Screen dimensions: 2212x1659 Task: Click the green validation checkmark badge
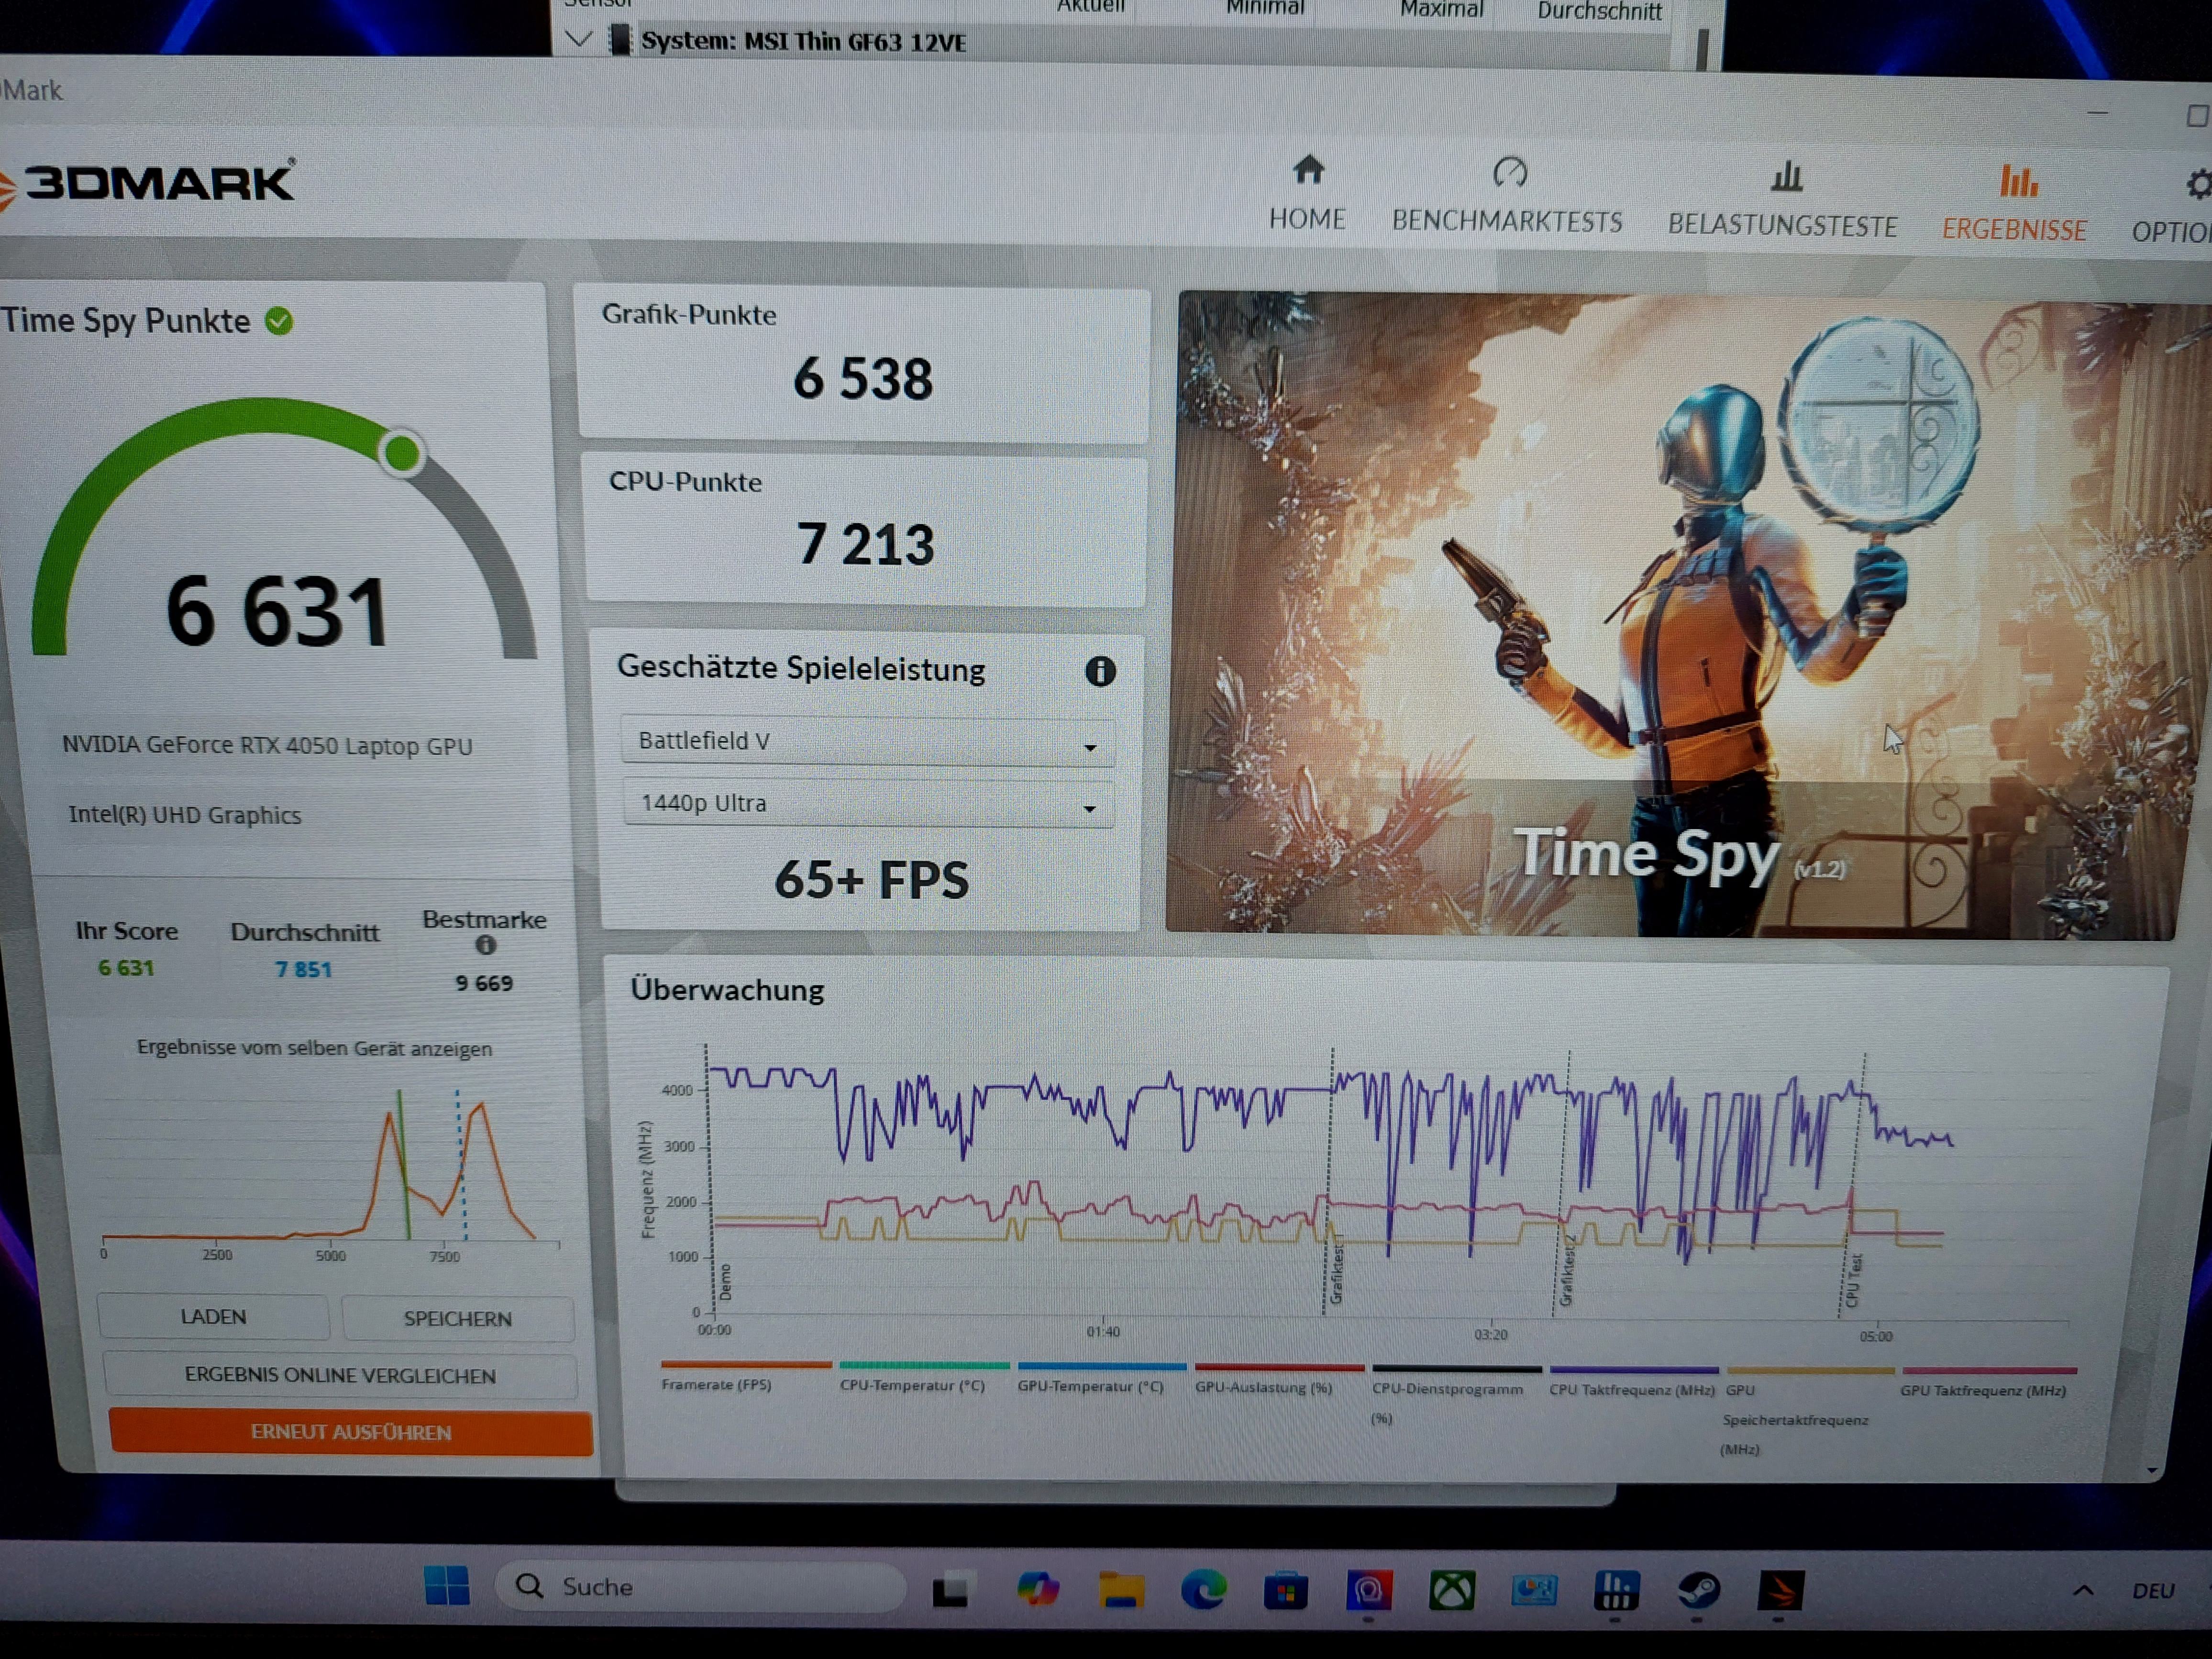279,321
